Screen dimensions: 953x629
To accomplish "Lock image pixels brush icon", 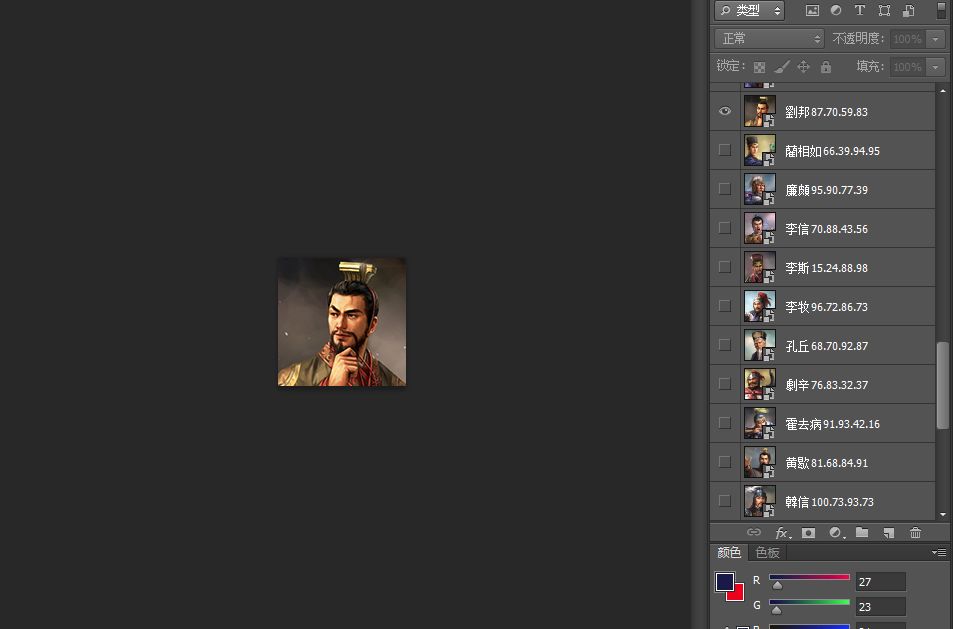I will coord(782,67).
